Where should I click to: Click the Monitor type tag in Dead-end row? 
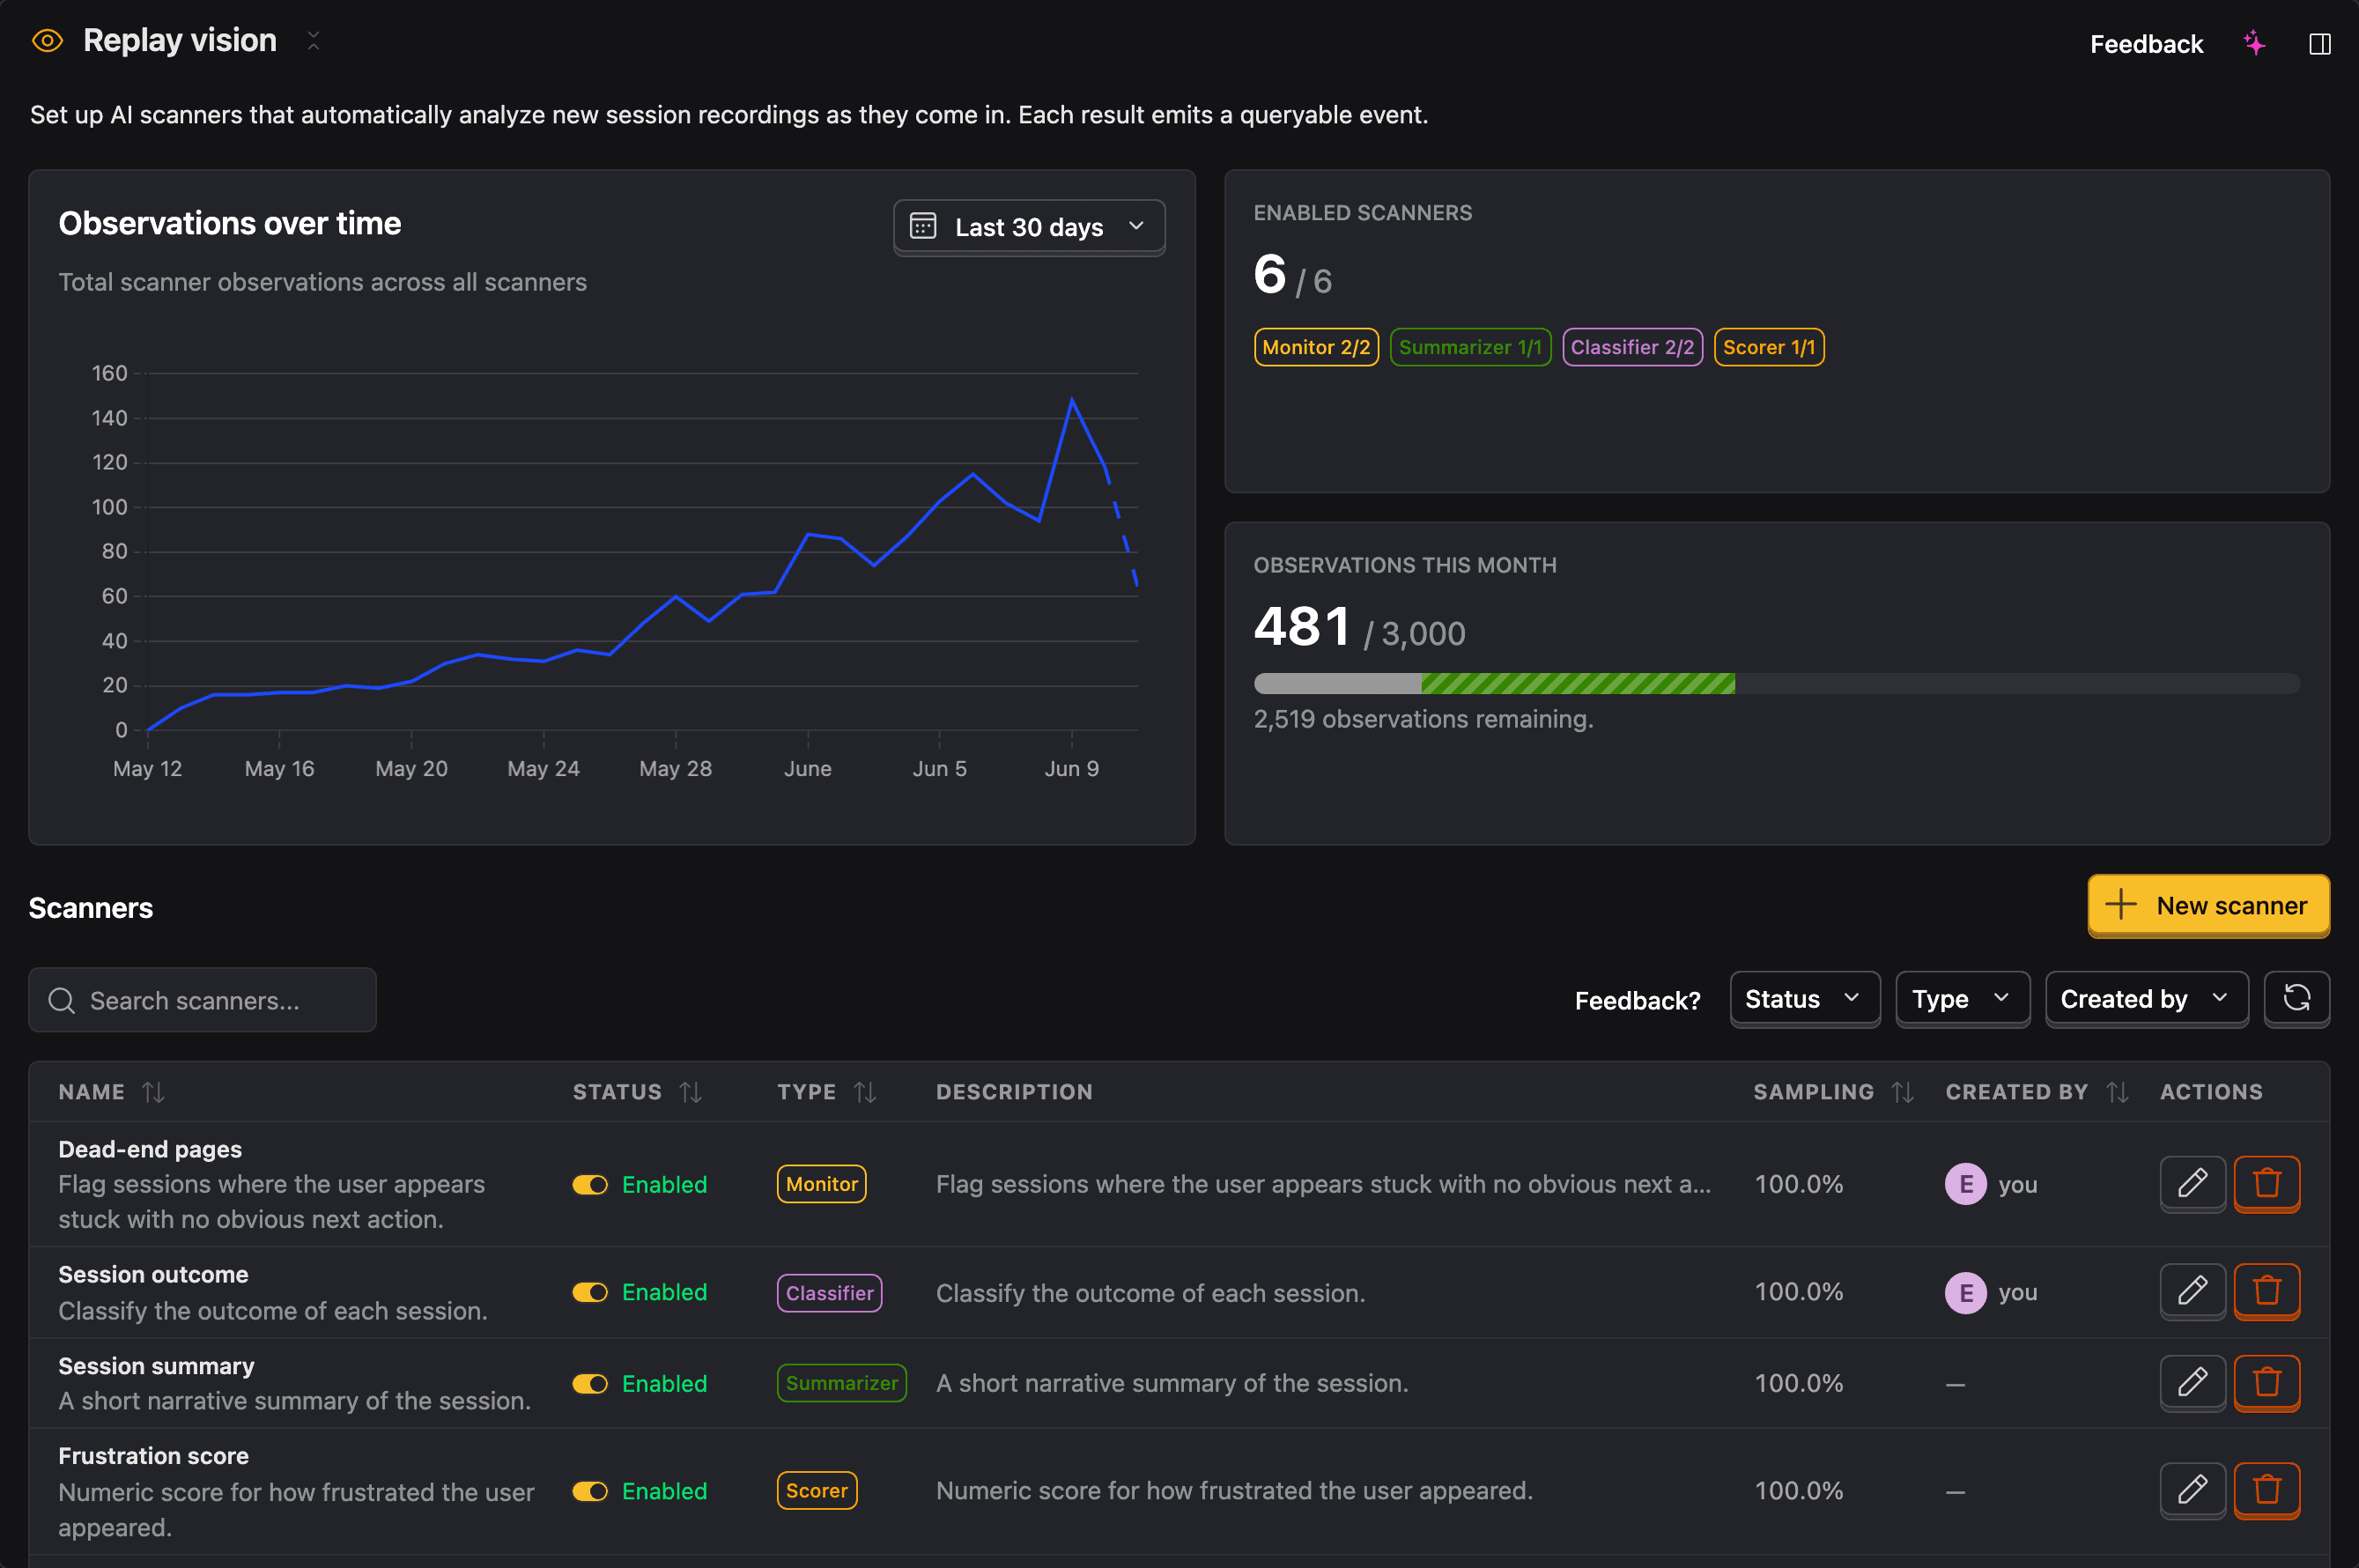[x=821, y=1184]
